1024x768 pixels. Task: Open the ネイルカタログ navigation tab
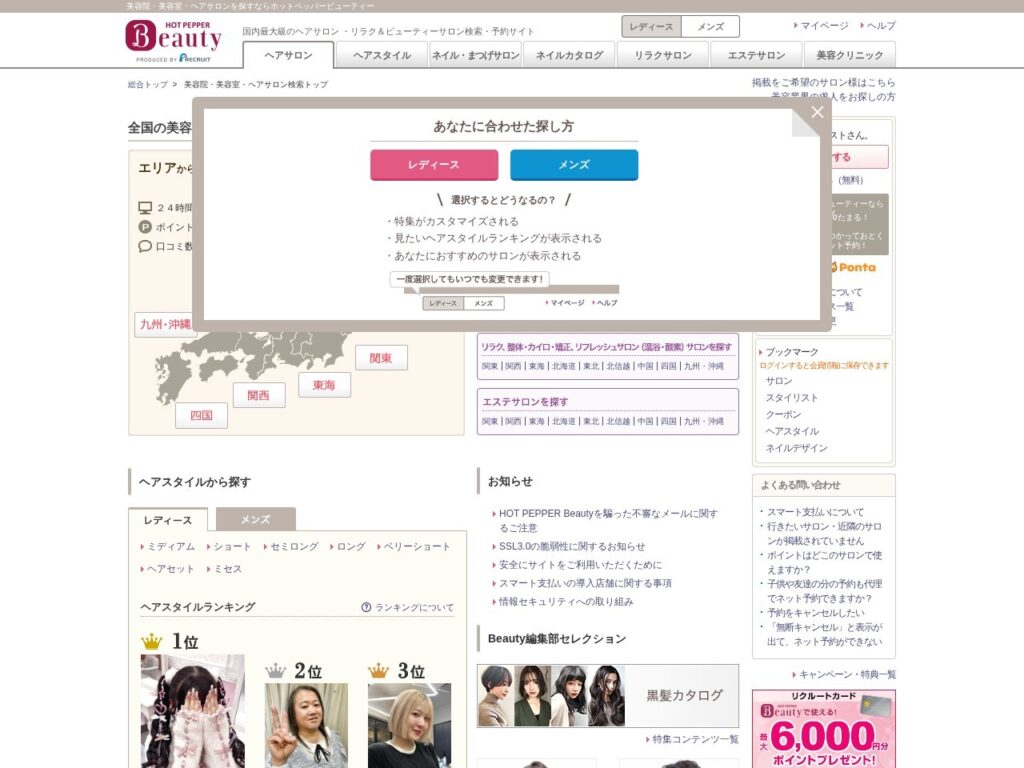pos(569,56)
